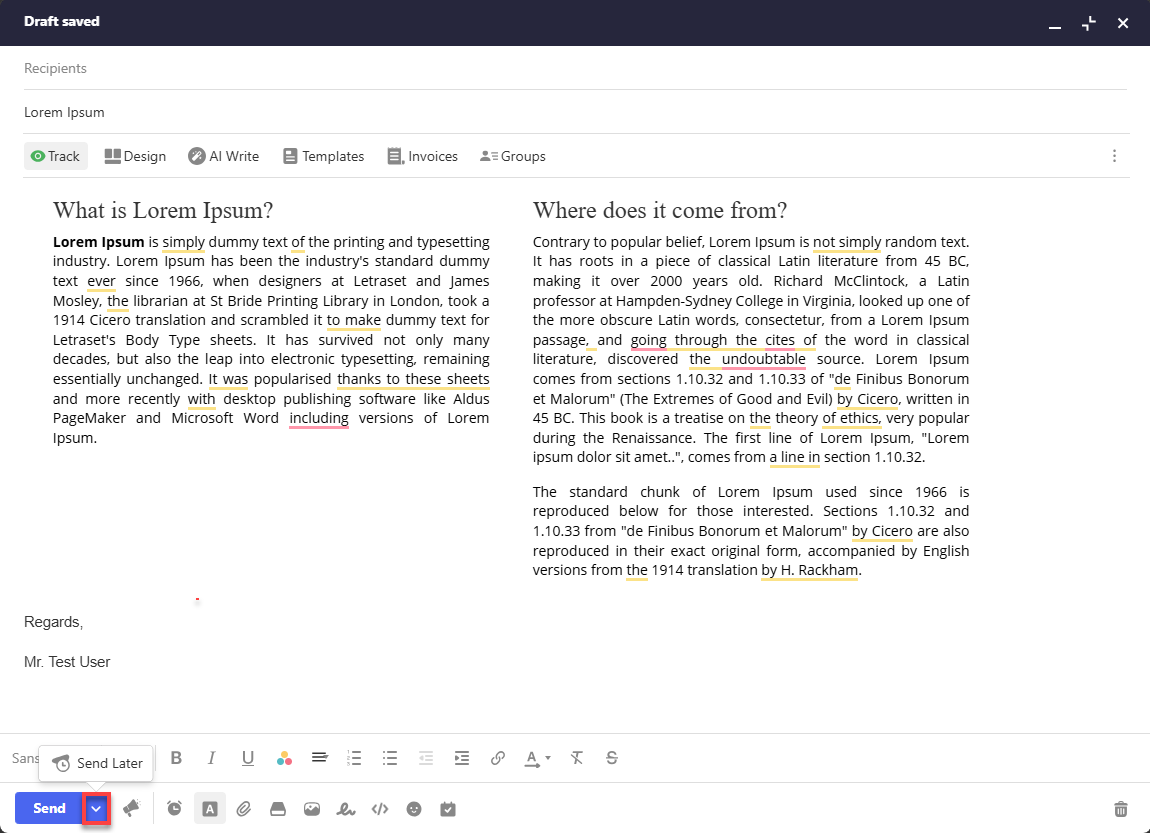The height and width of the screenshot is (833, 1150).
Task: Click the alarm clock reminder icon
Action: pos(174,809)
